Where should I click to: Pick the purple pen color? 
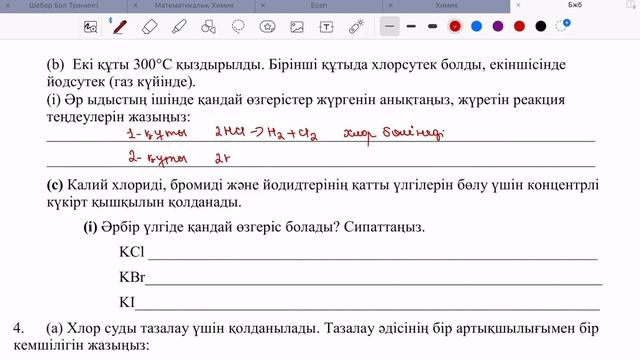click(498, 27)
